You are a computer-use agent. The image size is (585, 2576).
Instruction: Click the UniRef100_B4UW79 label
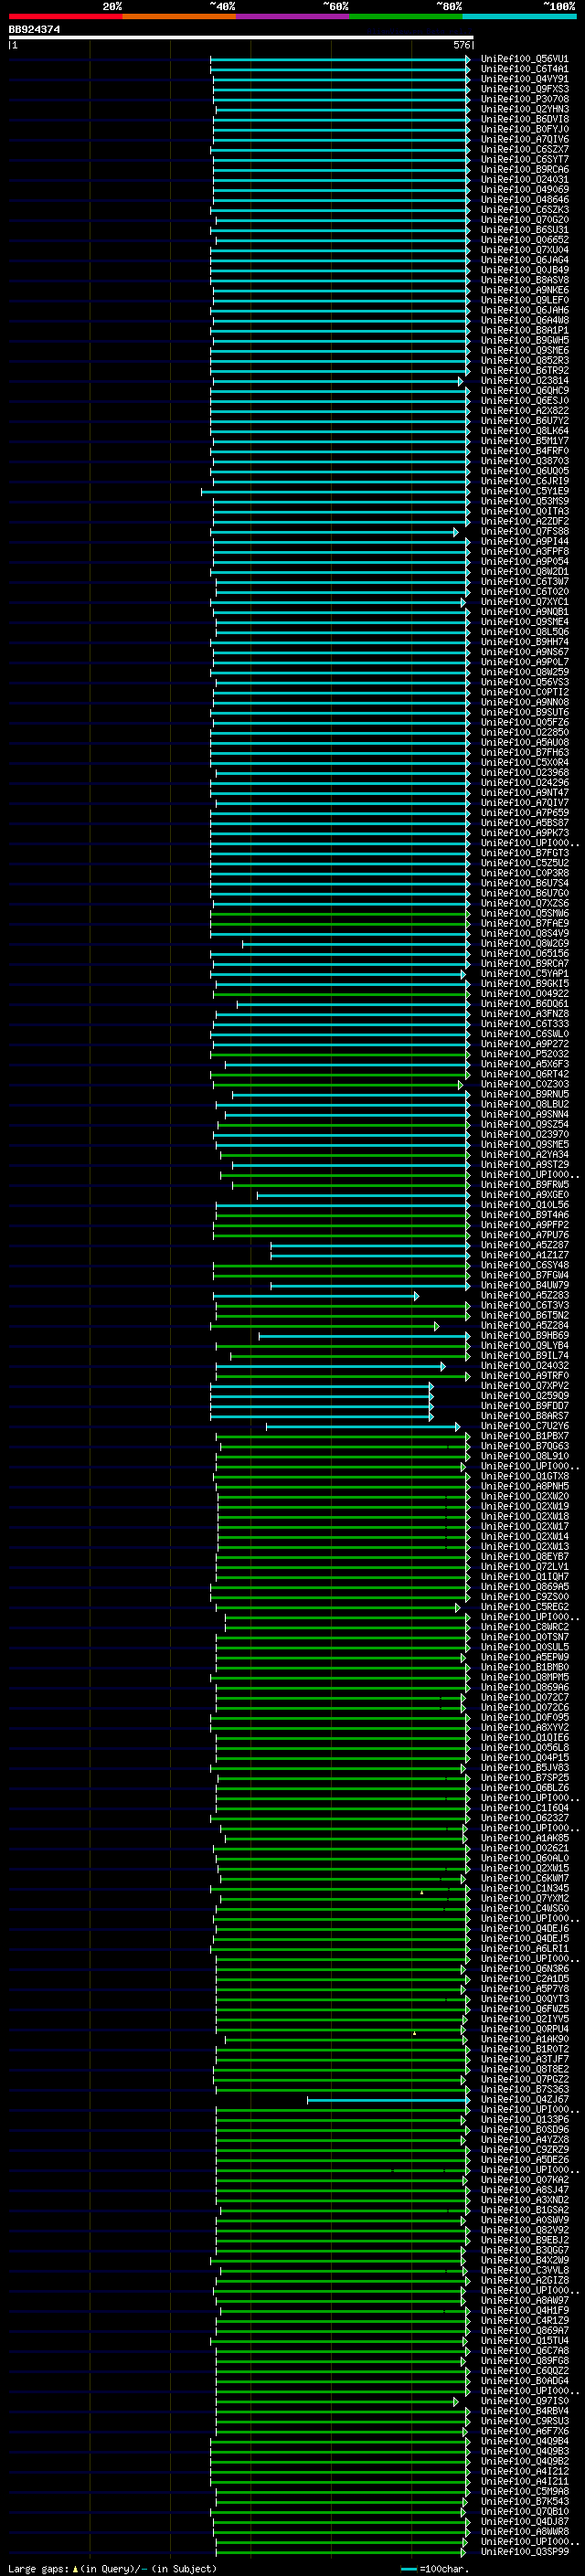pos(525,1286)
